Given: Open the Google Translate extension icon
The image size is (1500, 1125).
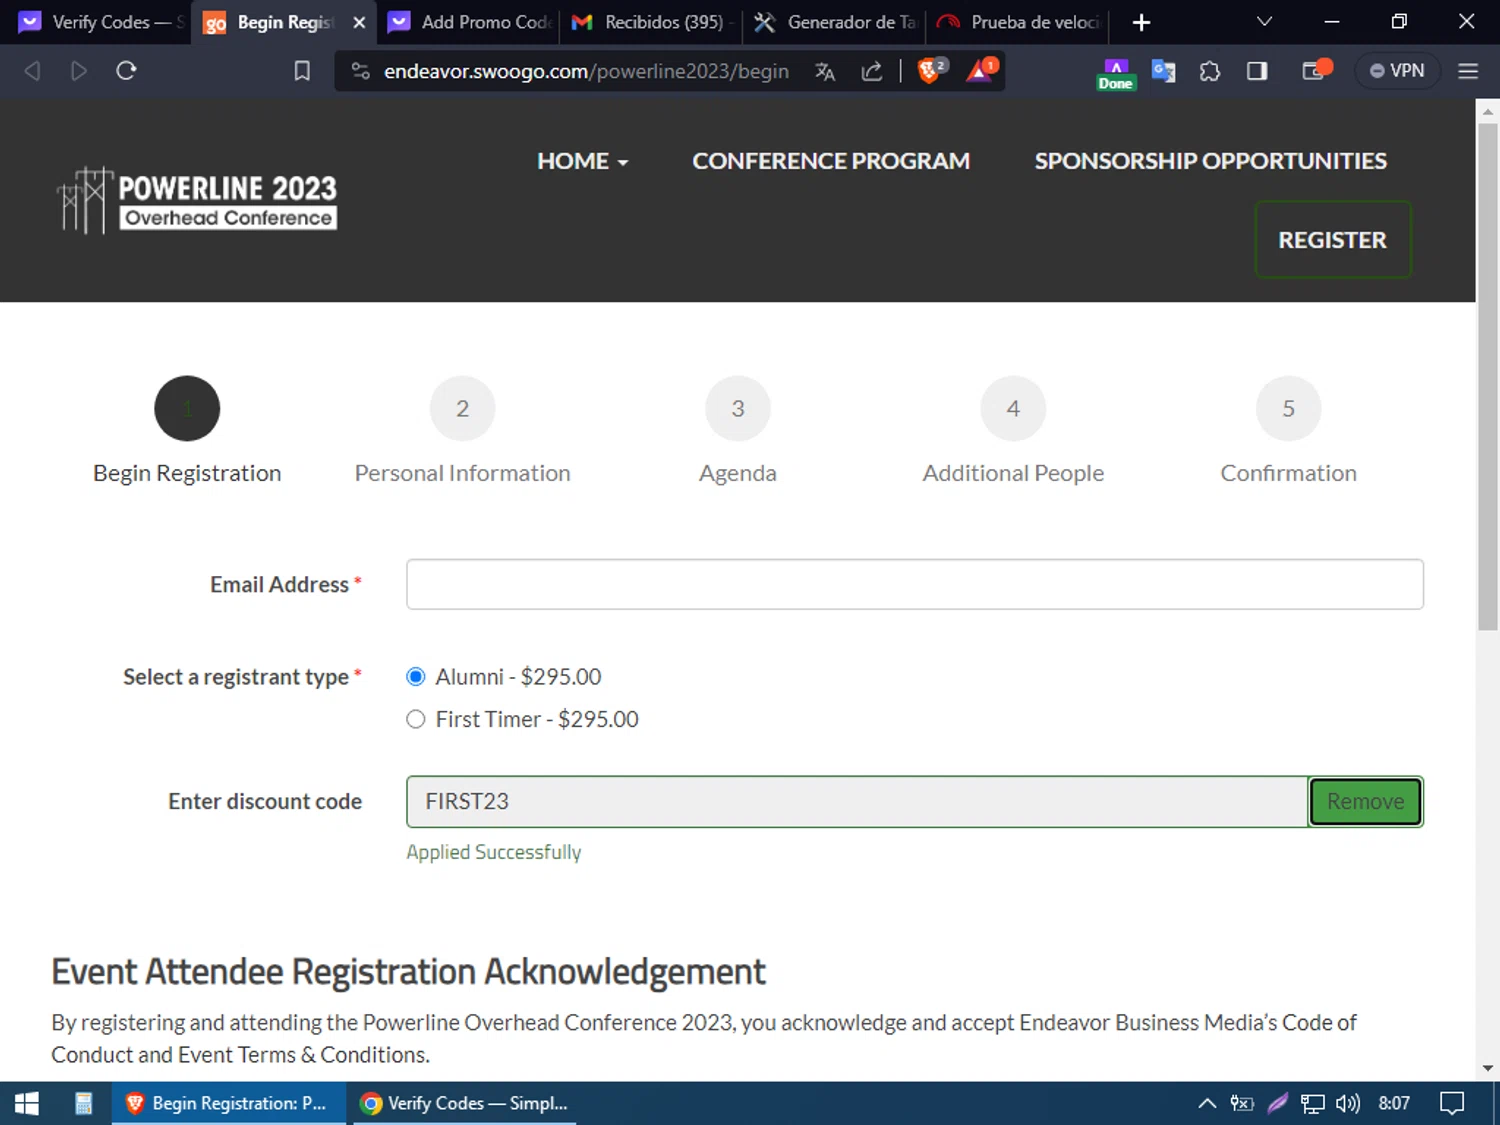Looking at the screenshot, I should click(1163, 71).
